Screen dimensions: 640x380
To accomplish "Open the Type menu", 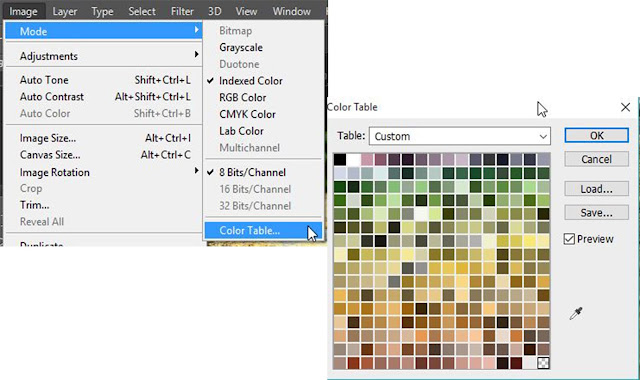I will (x=102, y=11).
